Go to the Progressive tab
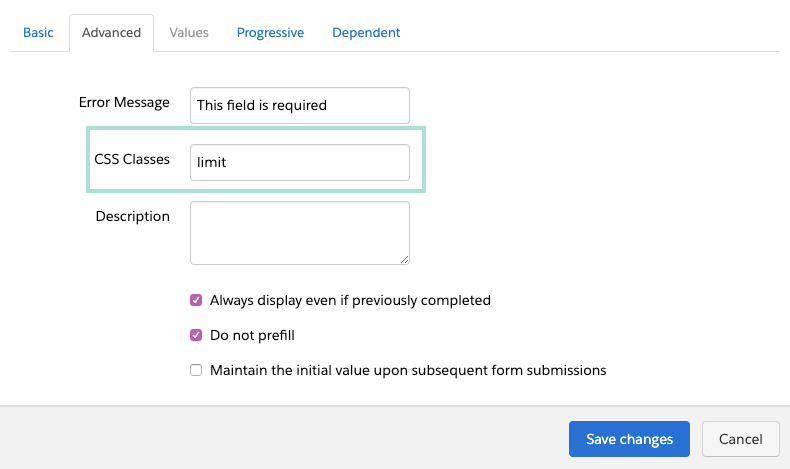This screenshot has width=790, height=469. [x=270, y=32]
